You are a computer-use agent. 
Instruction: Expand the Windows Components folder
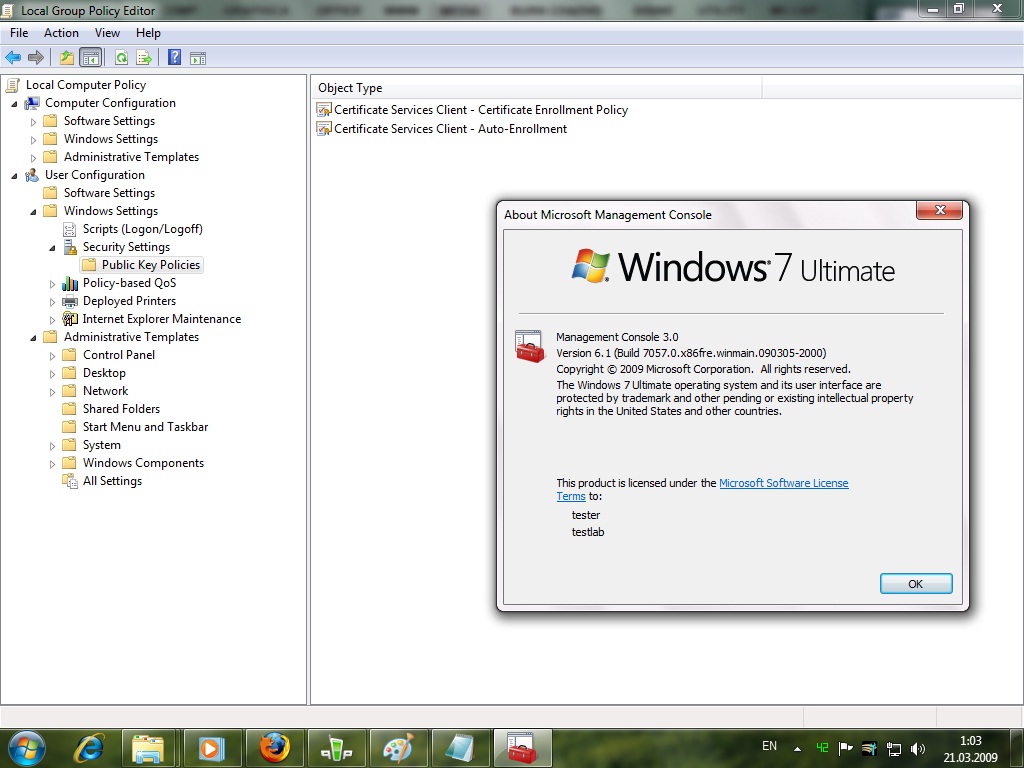(52, 464)
